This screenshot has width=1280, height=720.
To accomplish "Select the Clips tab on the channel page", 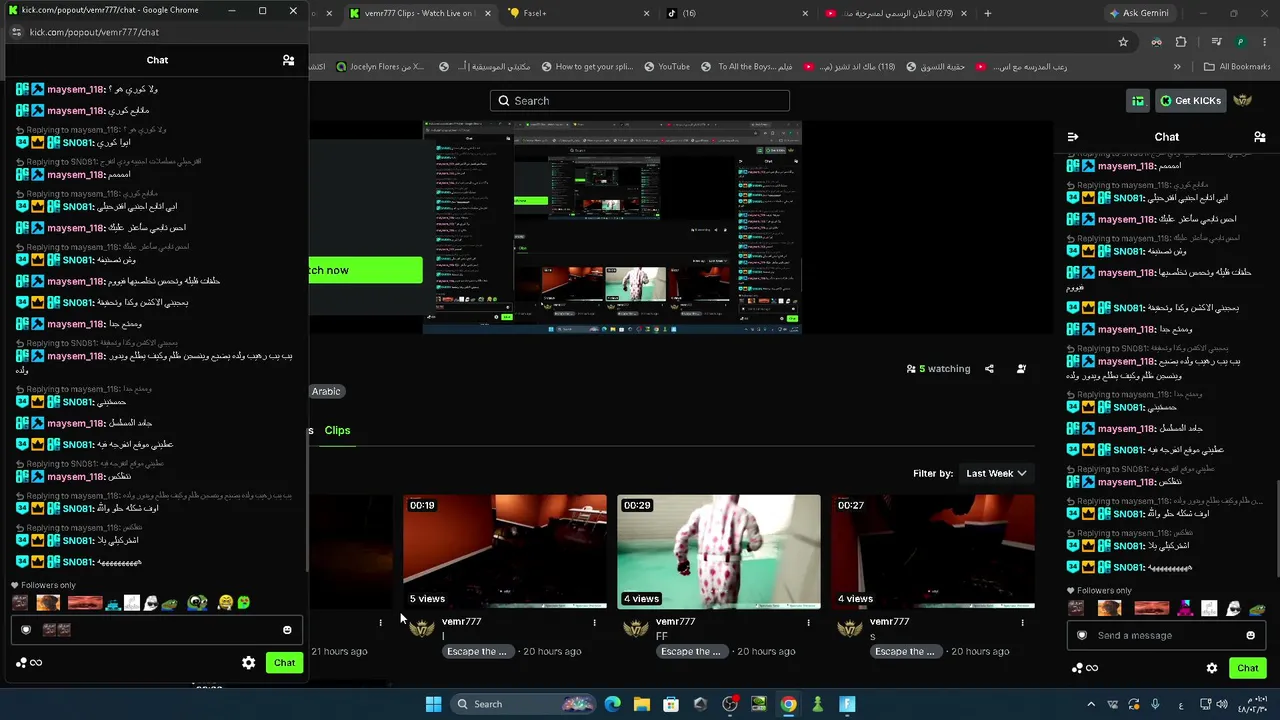I will click(x=337, y=431).
